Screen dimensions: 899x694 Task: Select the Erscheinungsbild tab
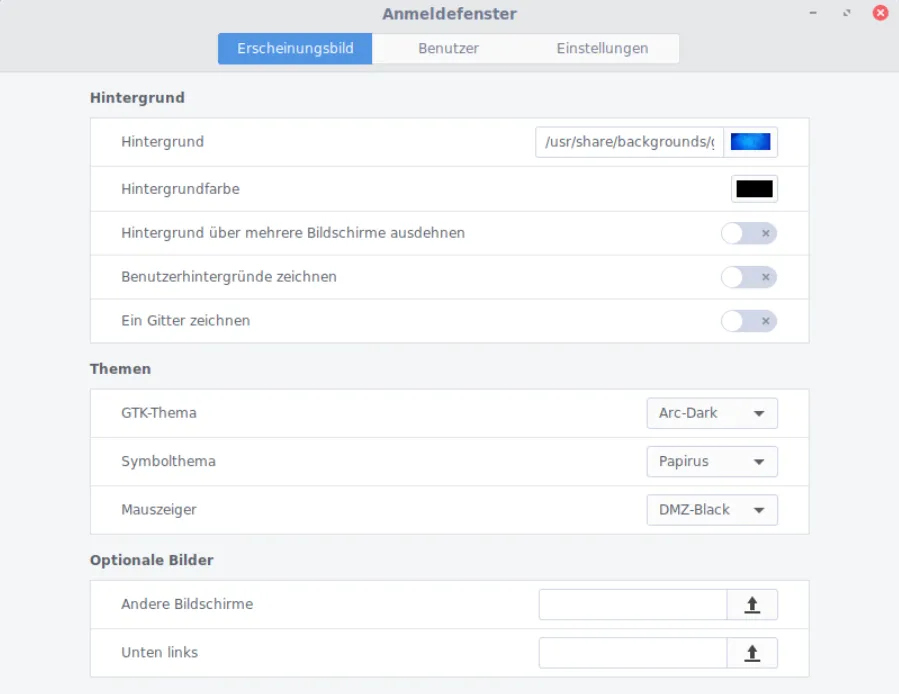tap(295, 48)
